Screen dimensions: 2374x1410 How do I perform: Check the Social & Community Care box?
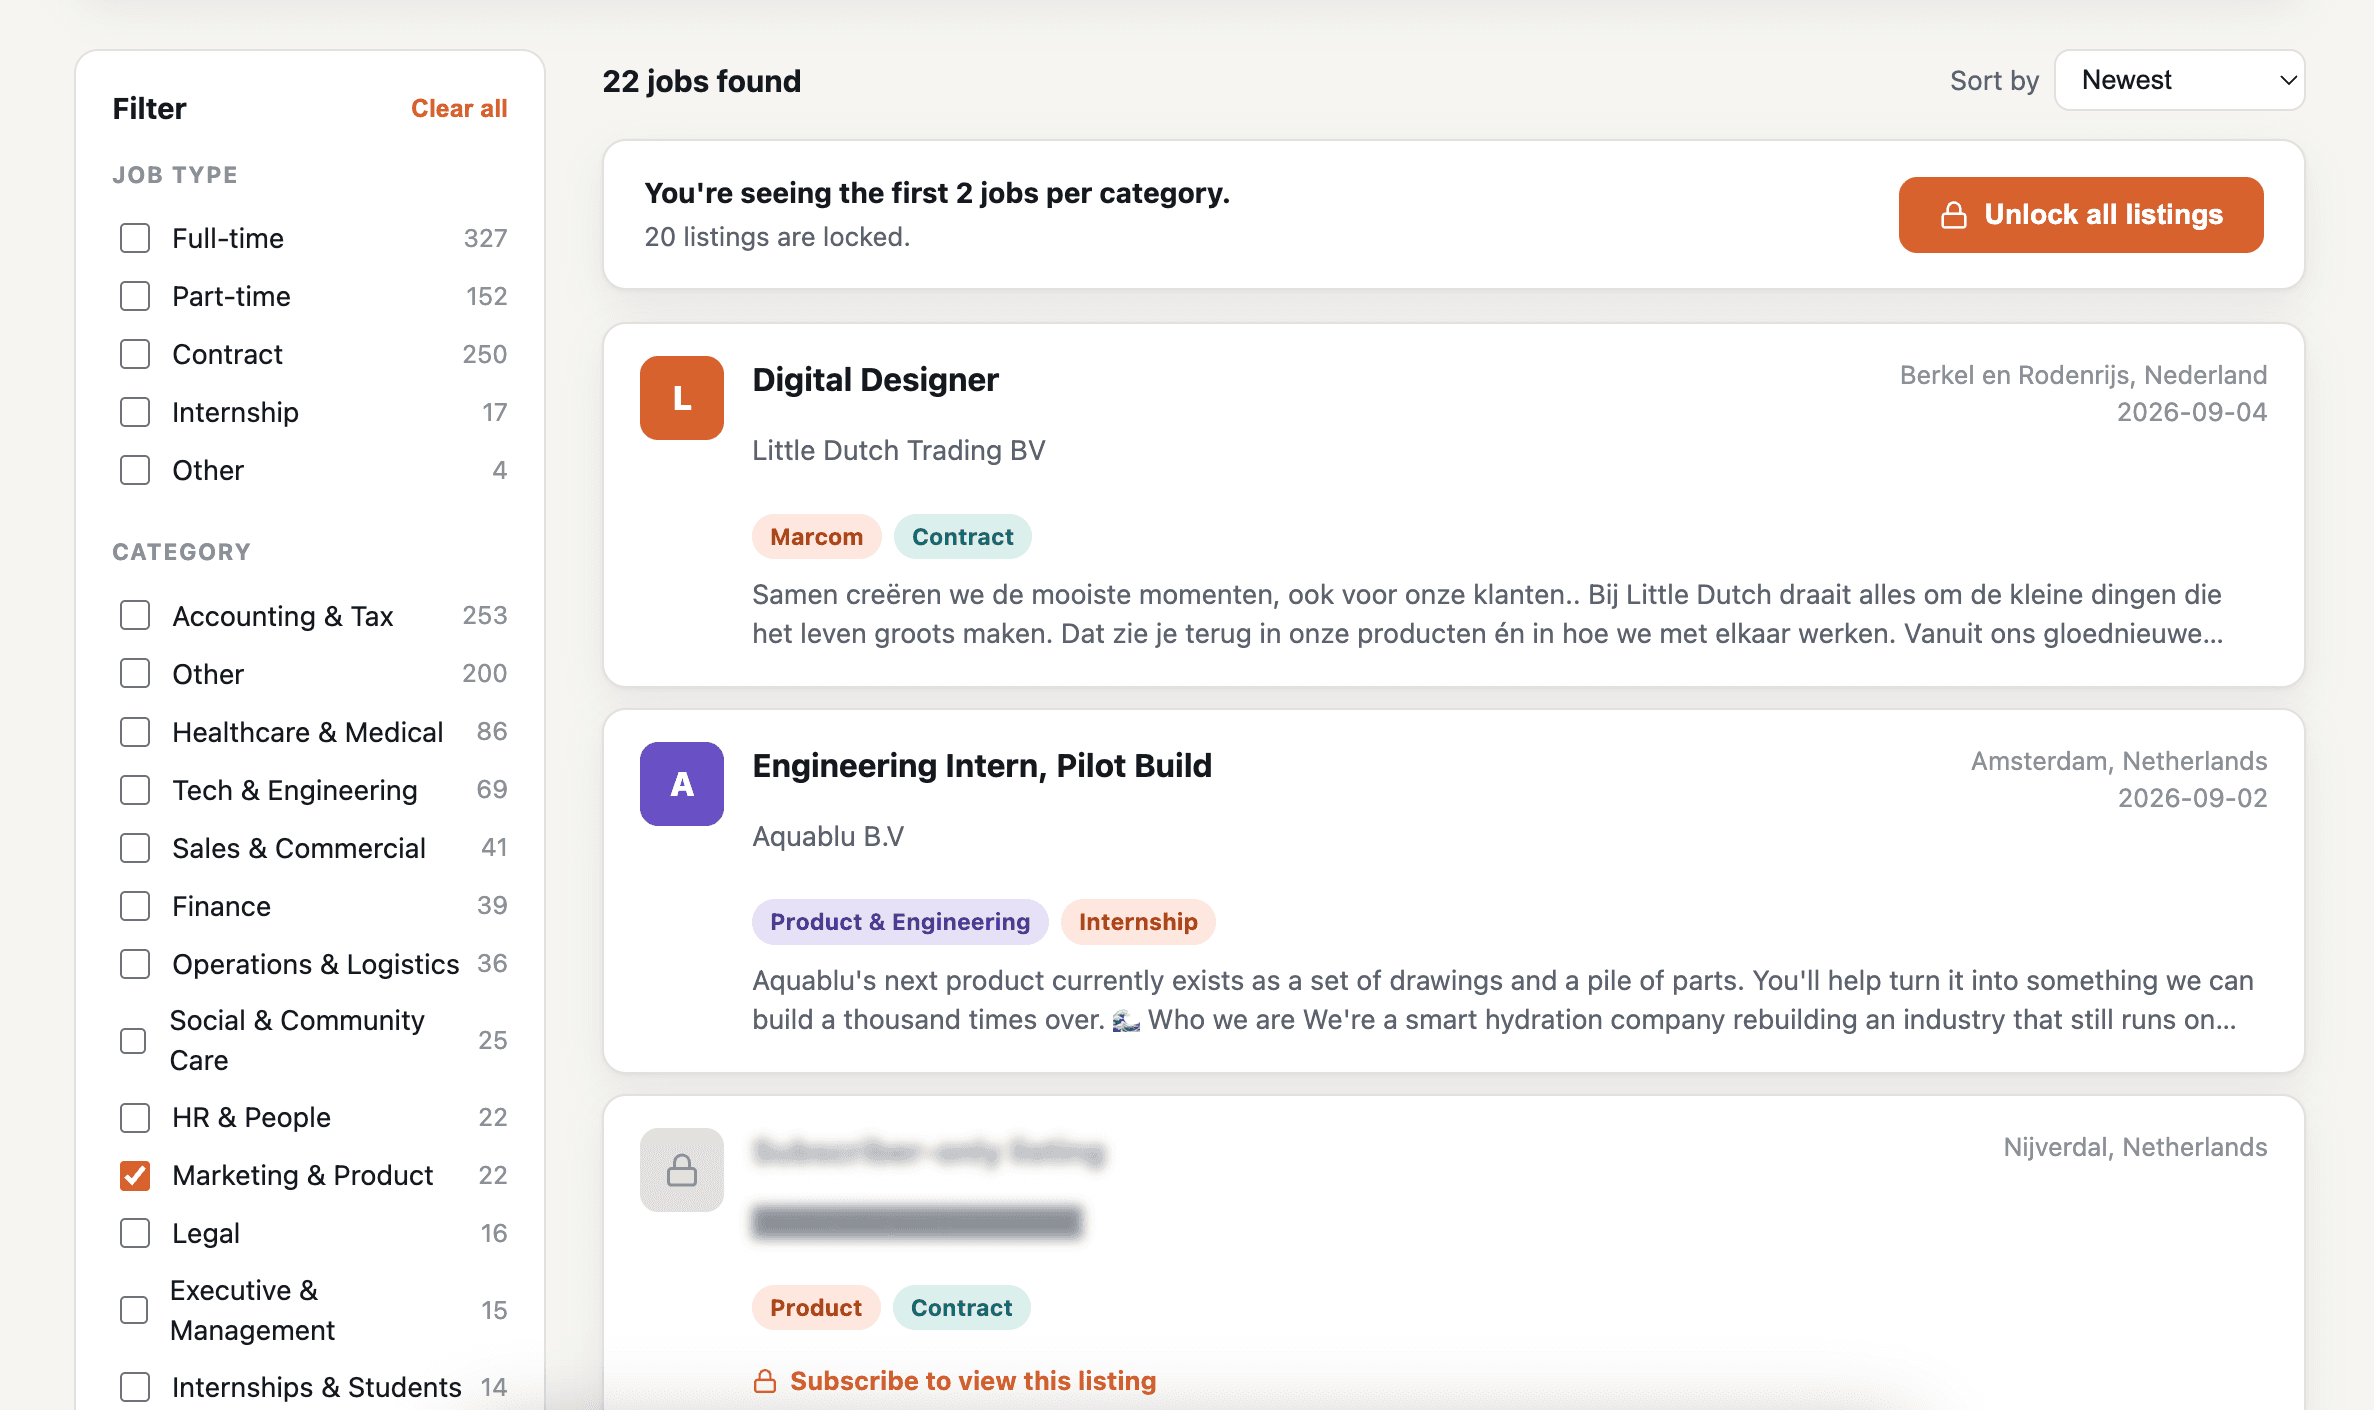click(x=133, y=1041)
